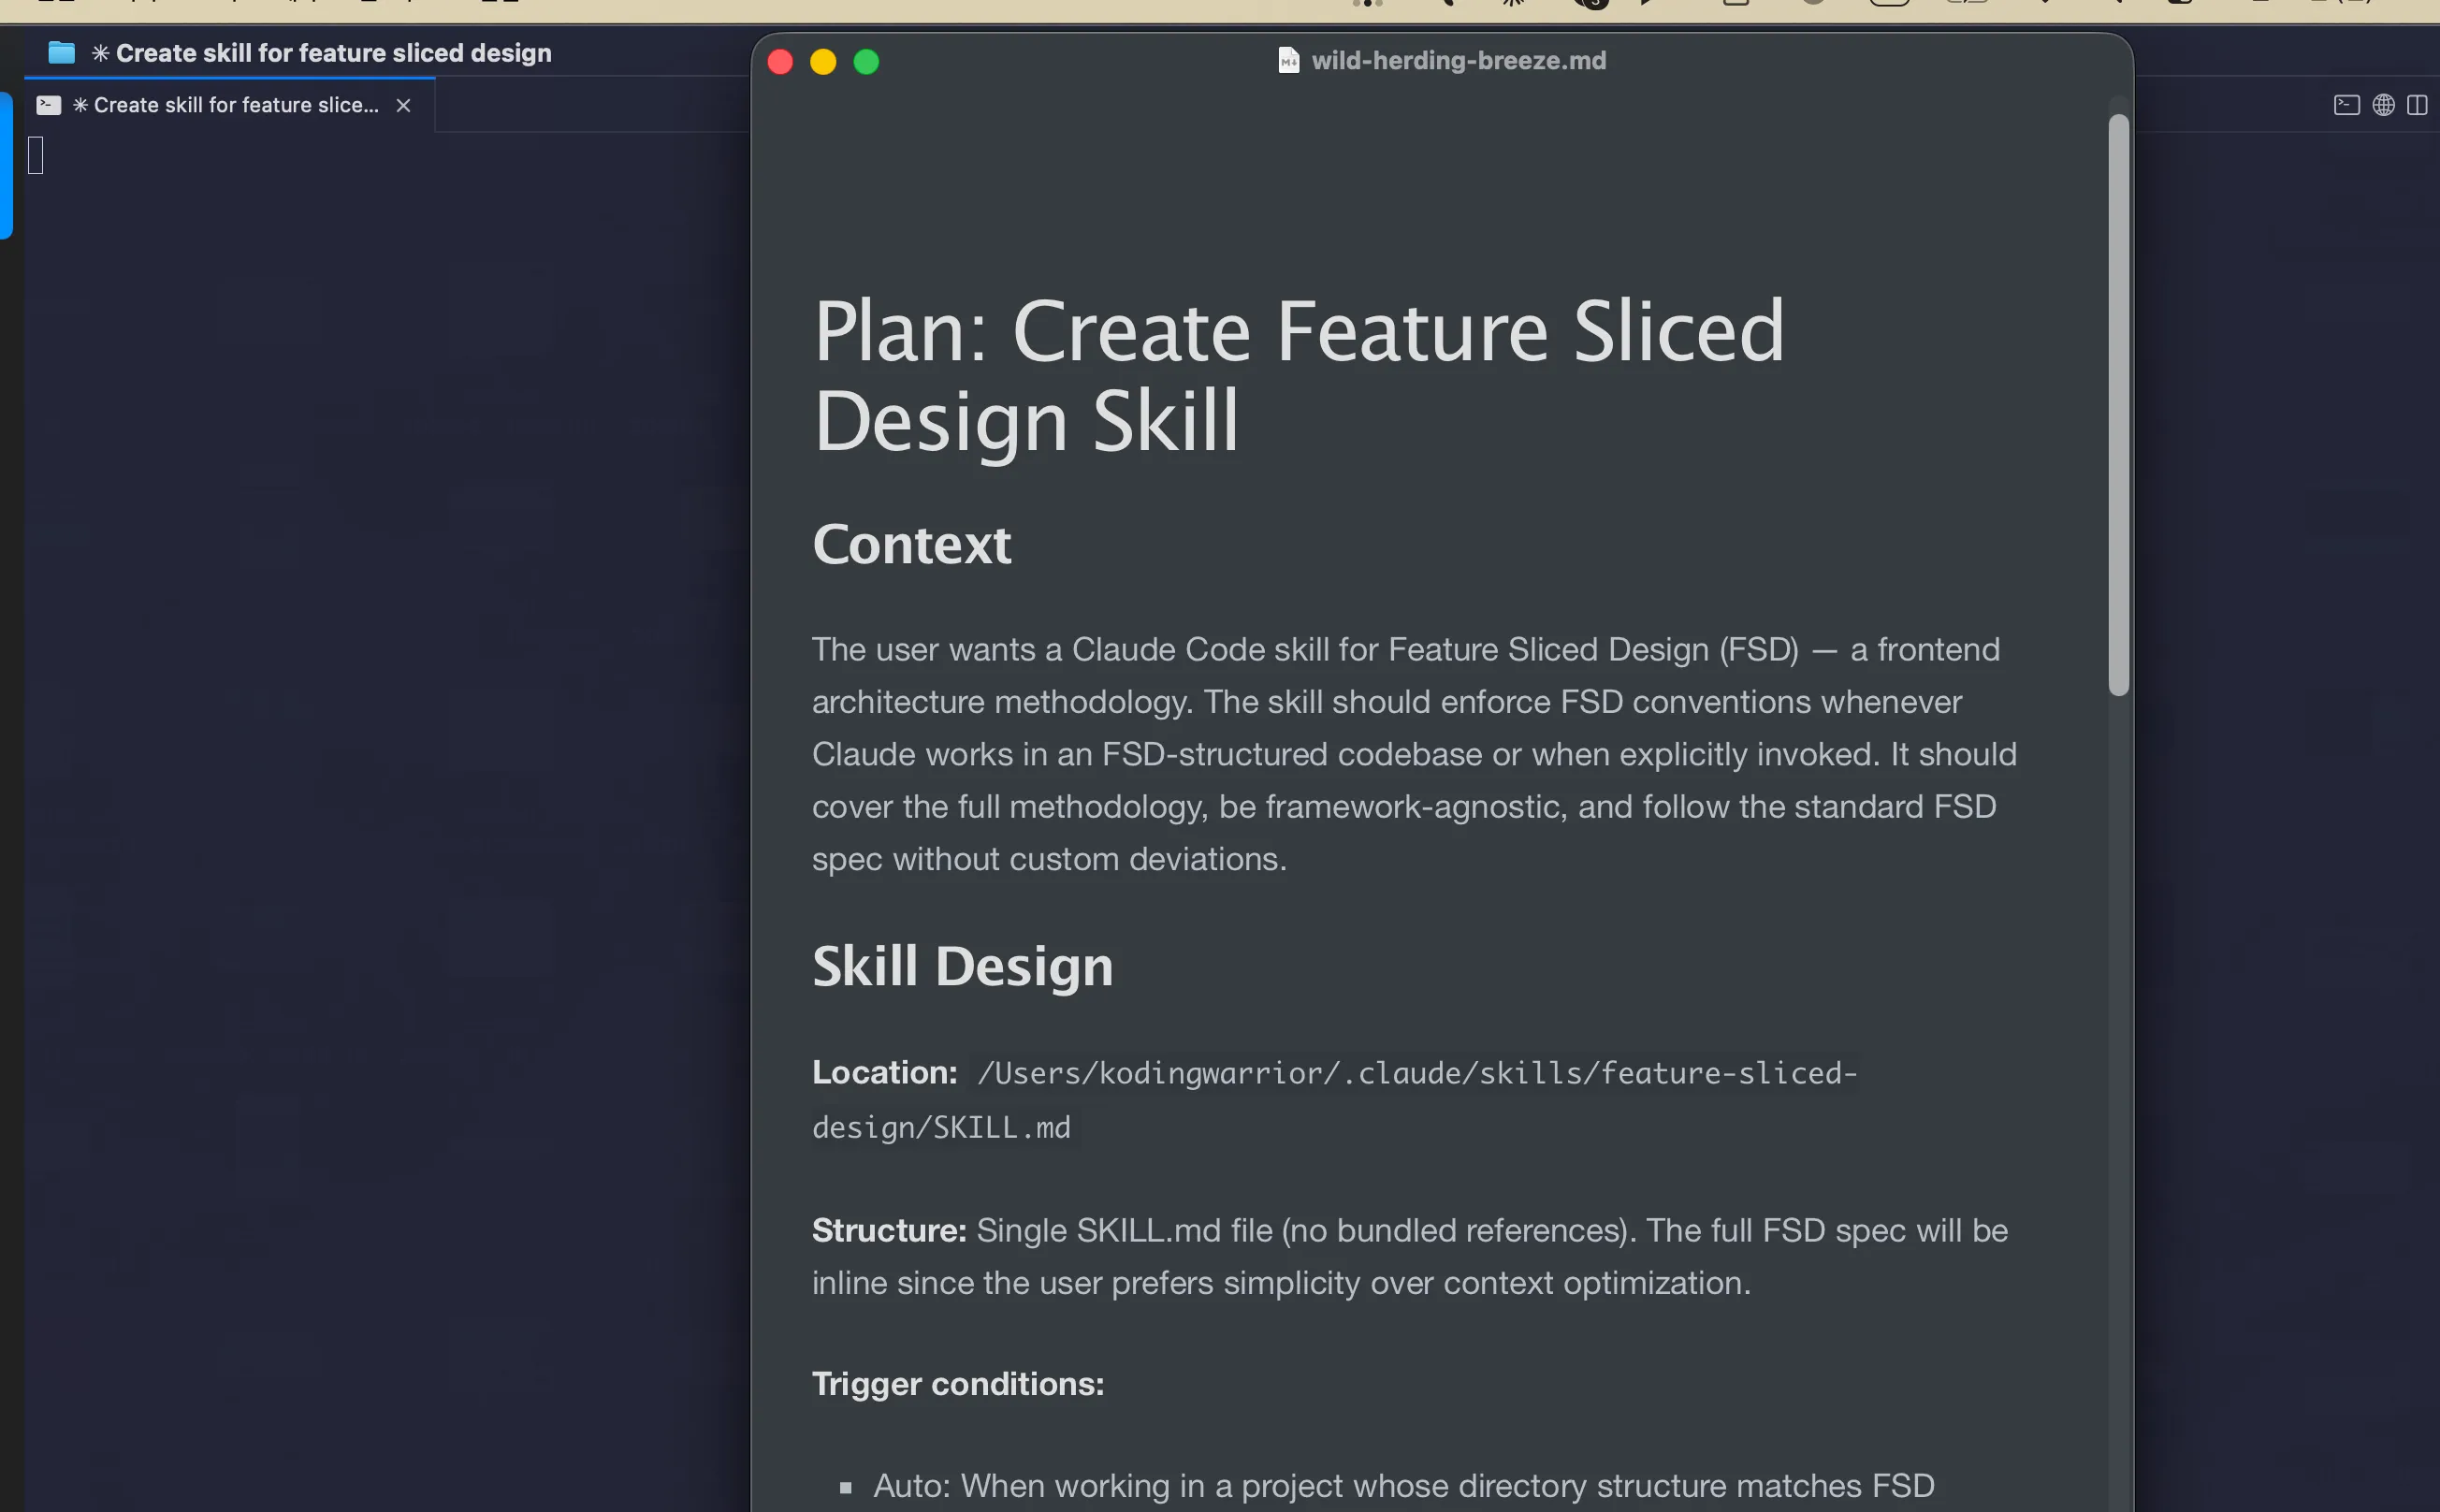Close the markdown preview with red button

(780, 62)
